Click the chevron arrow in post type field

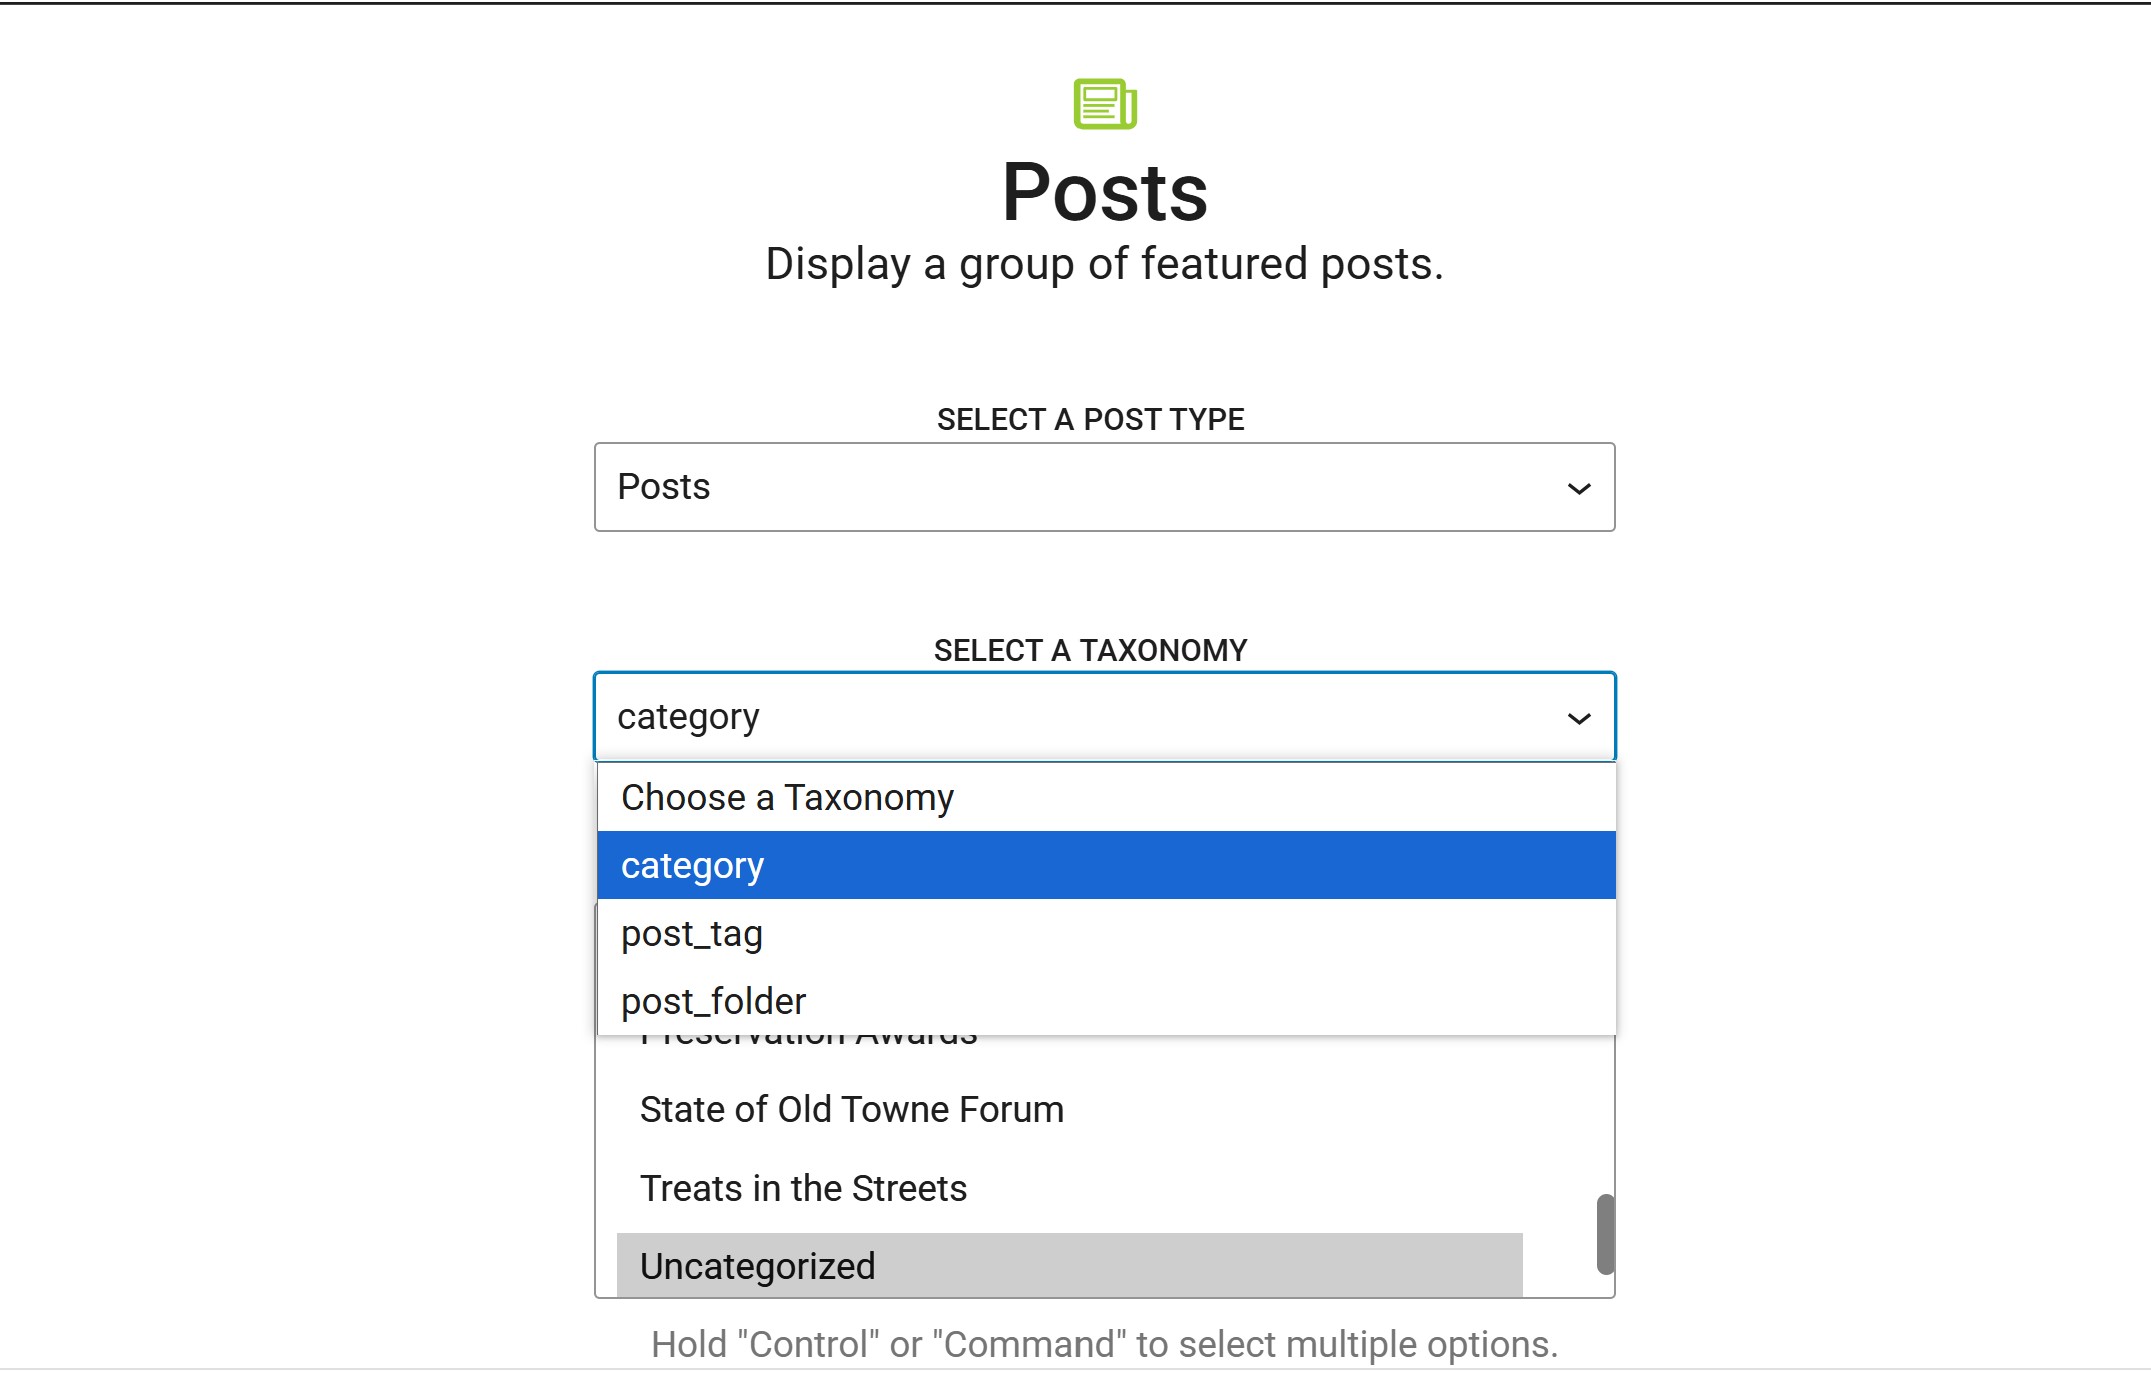[1579, 488]
